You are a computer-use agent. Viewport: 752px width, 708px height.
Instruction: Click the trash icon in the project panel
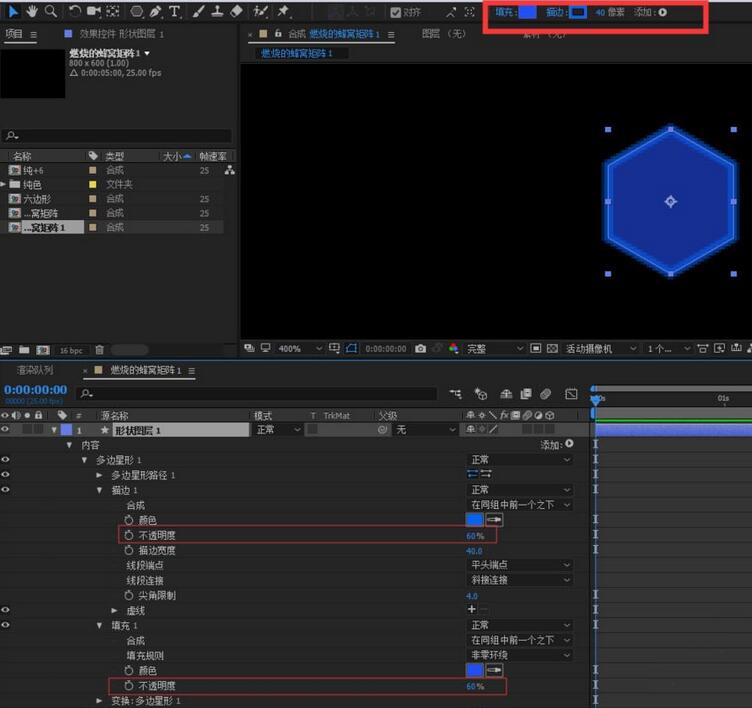(x=99, y=350)
